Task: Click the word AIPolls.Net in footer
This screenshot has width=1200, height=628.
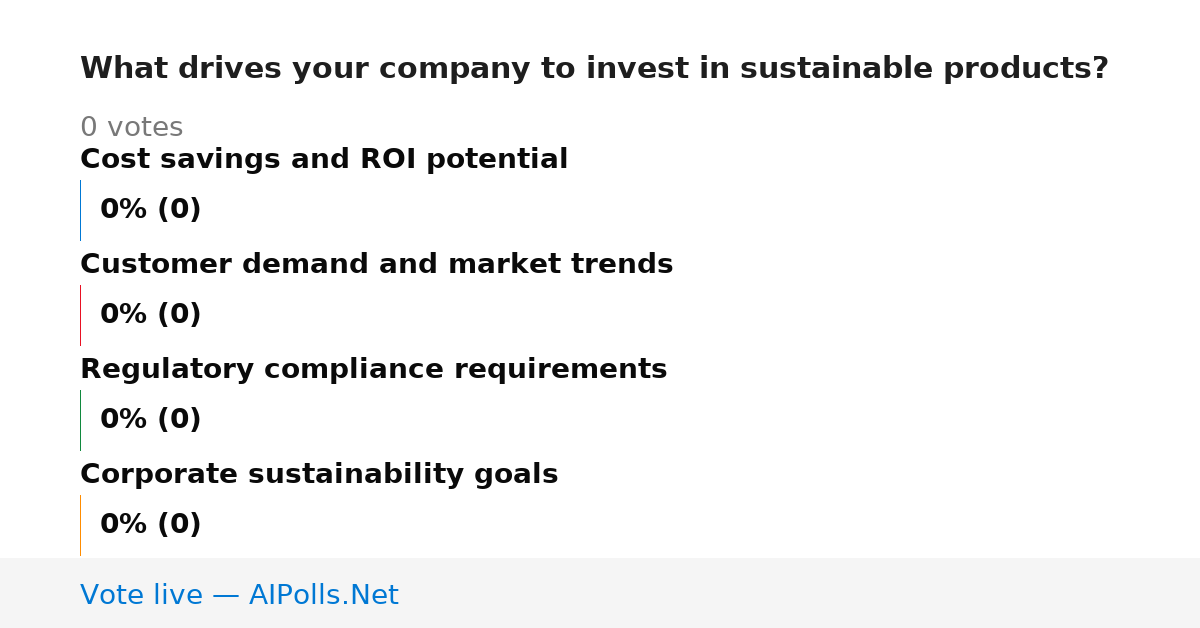Action: [x=323, y=595]
